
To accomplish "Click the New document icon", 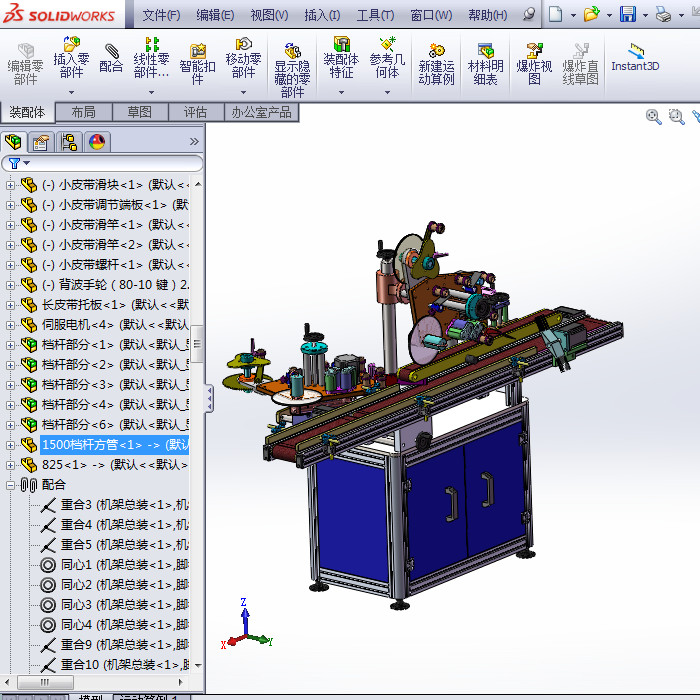I will 555,14.
